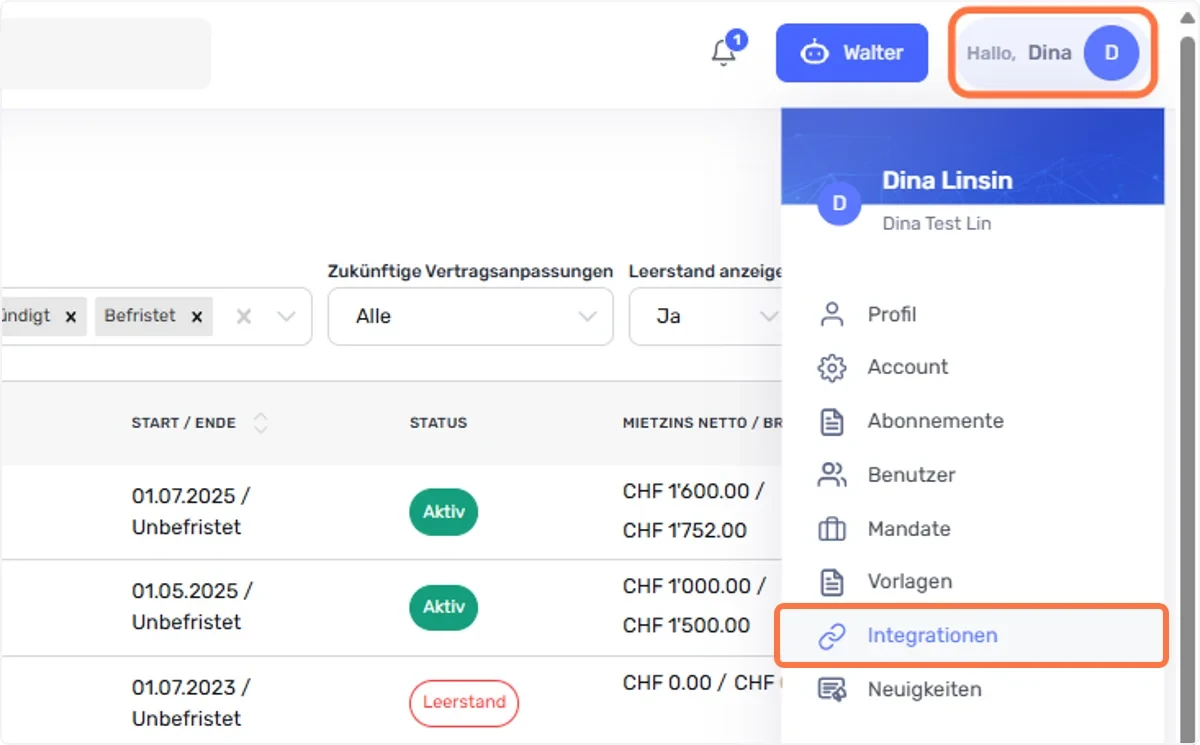Click the D avatar in the header

coord(1111,53)
